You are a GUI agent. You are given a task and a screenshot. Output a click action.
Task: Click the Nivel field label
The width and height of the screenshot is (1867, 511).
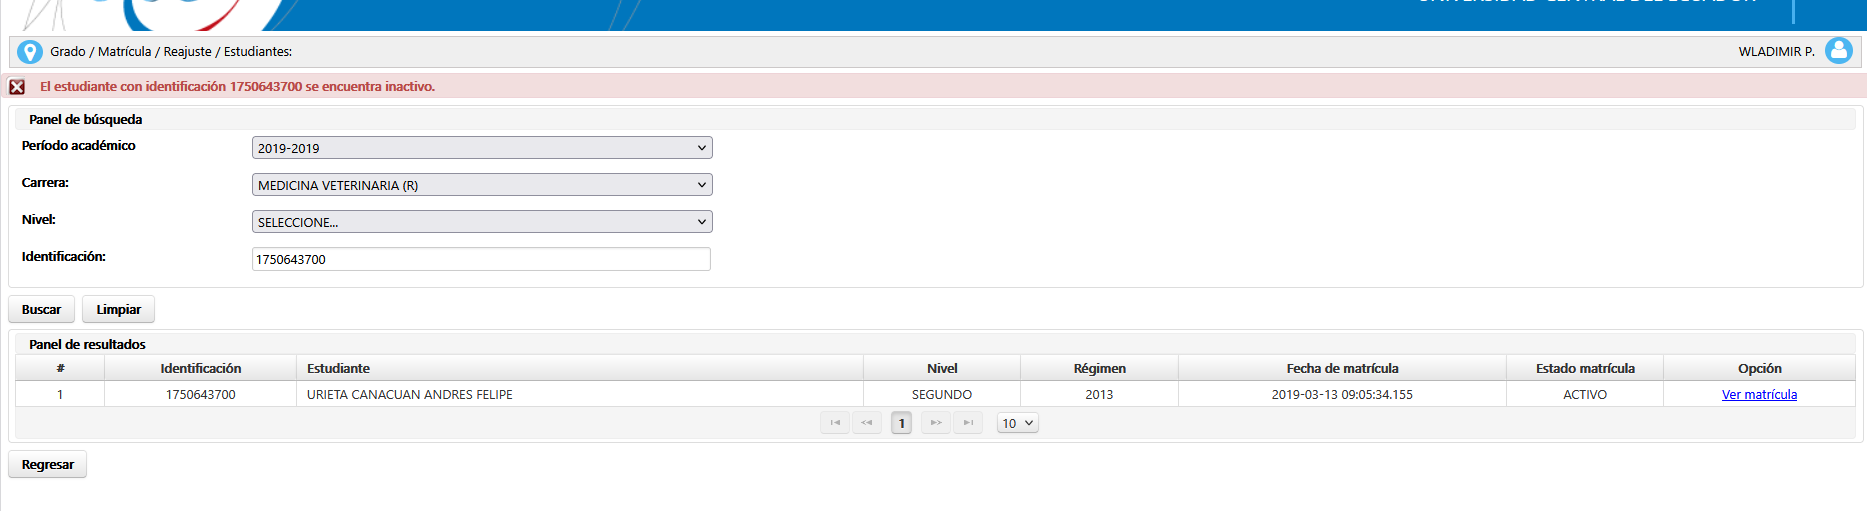pos(39,220)
